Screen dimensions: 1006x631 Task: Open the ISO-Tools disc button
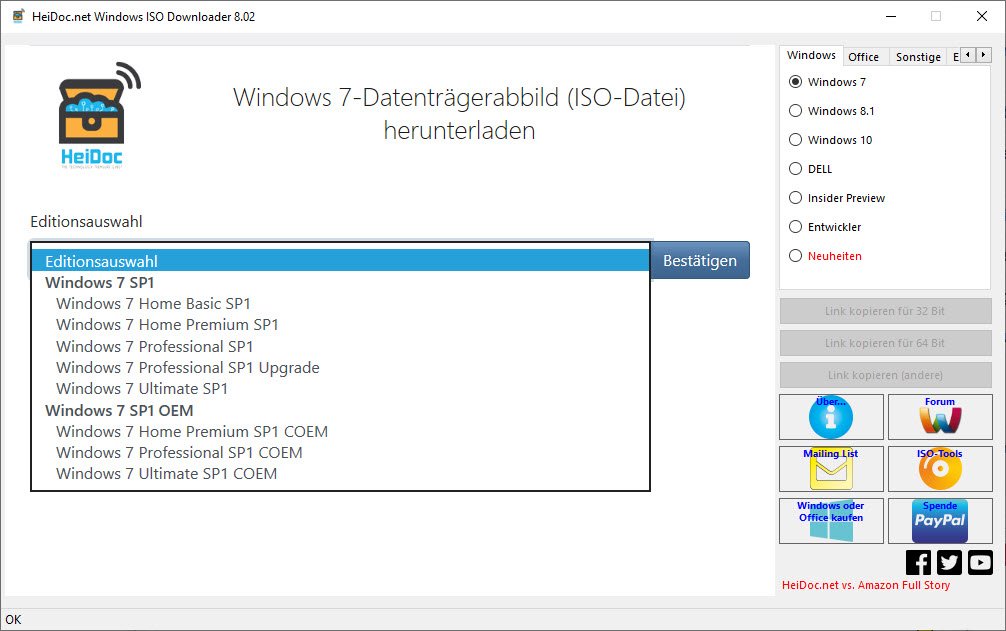pos(940,469)
